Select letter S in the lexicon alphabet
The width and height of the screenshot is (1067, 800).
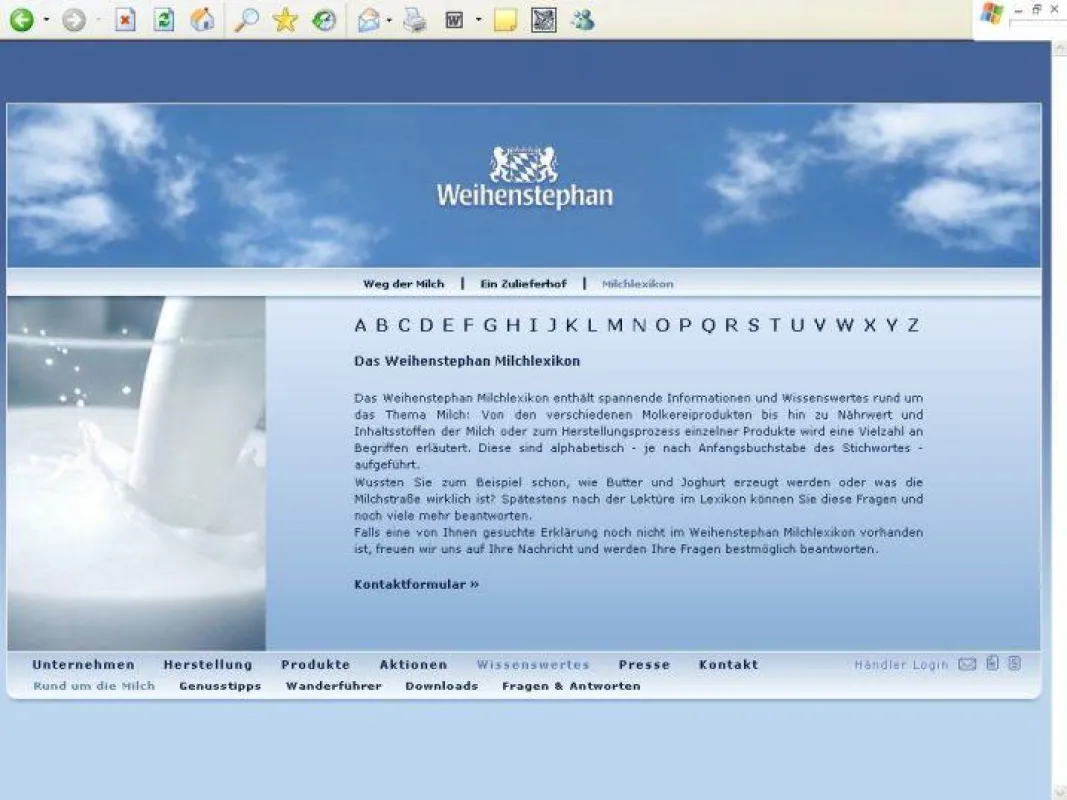(753, 325)
